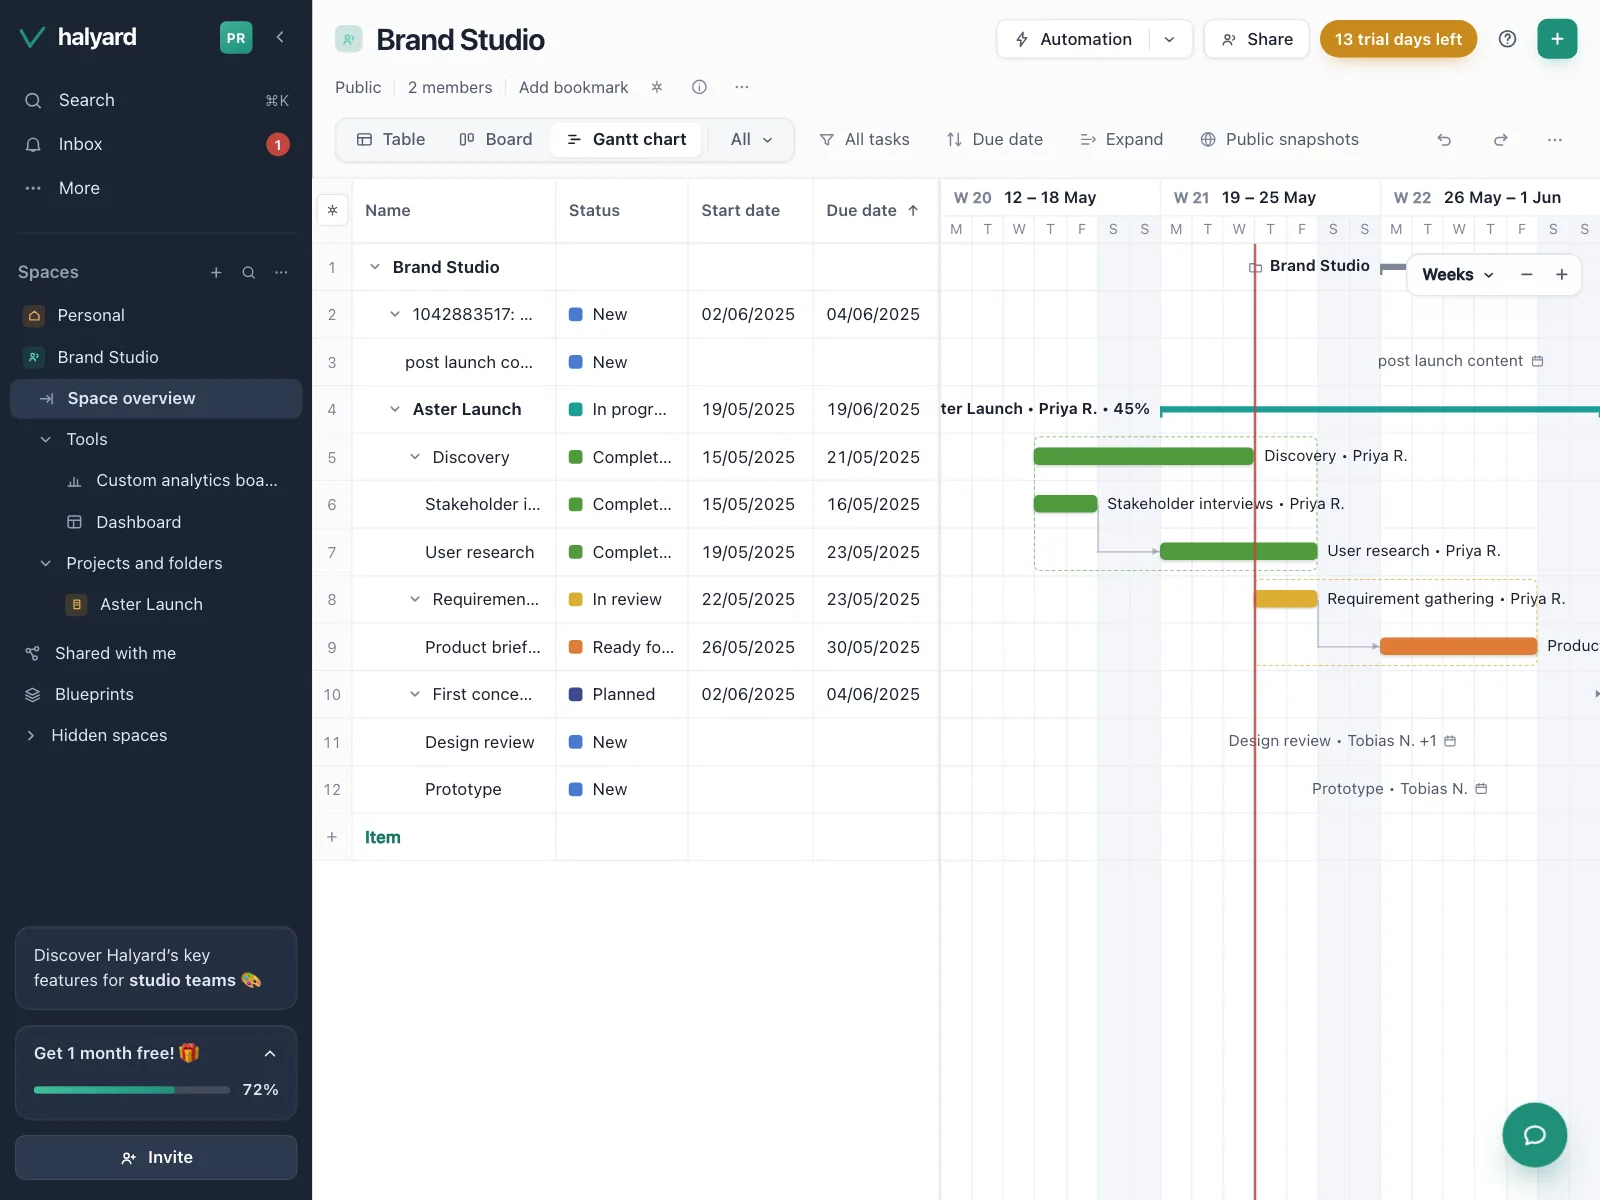Collapse the sidebar with the chevron icon
Image resolution: width=1600 pixels, height=1200 pixels.
tap(280, 37)
